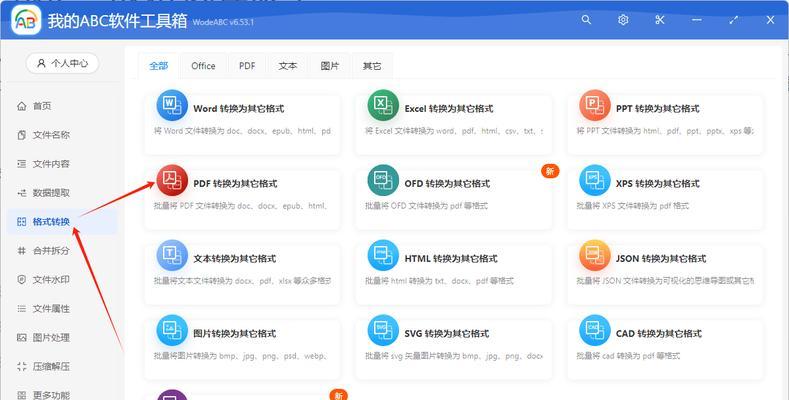Open the search magnifier in title bar
Screen dimensions: 789x400
tap(586, 20)
